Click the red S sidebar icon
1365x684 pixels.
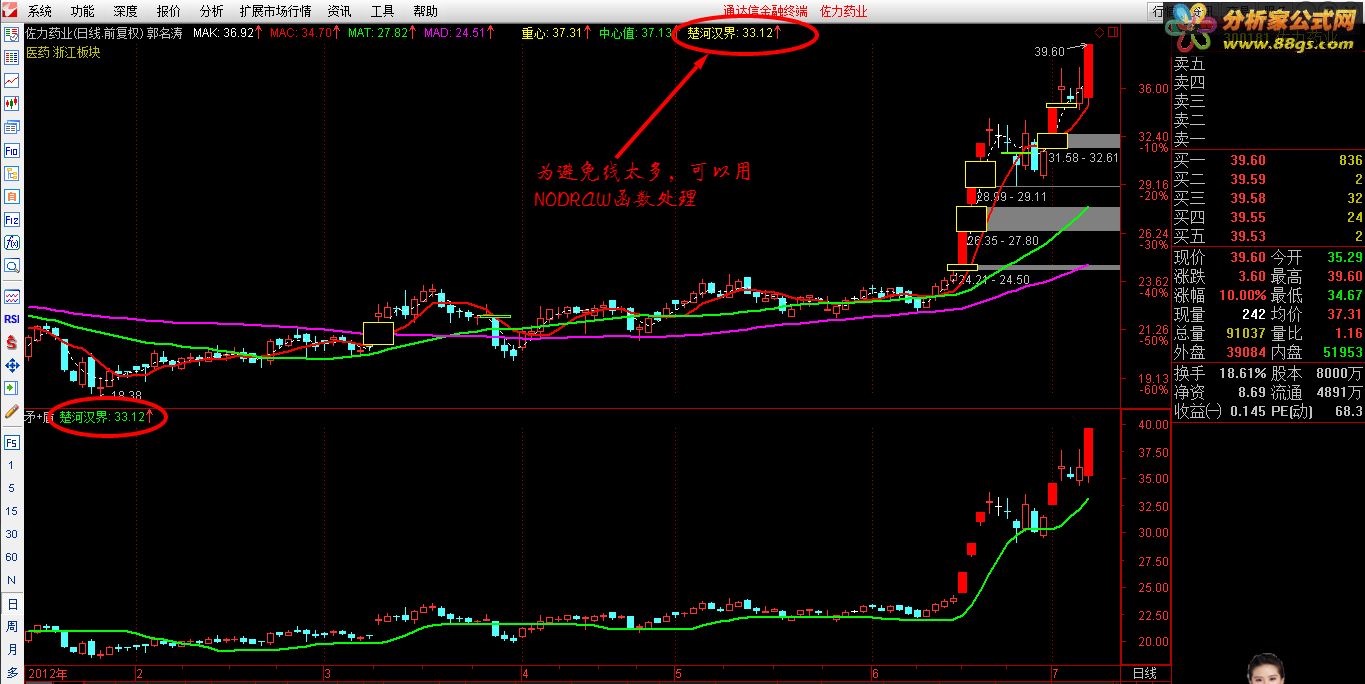(12, 342)
